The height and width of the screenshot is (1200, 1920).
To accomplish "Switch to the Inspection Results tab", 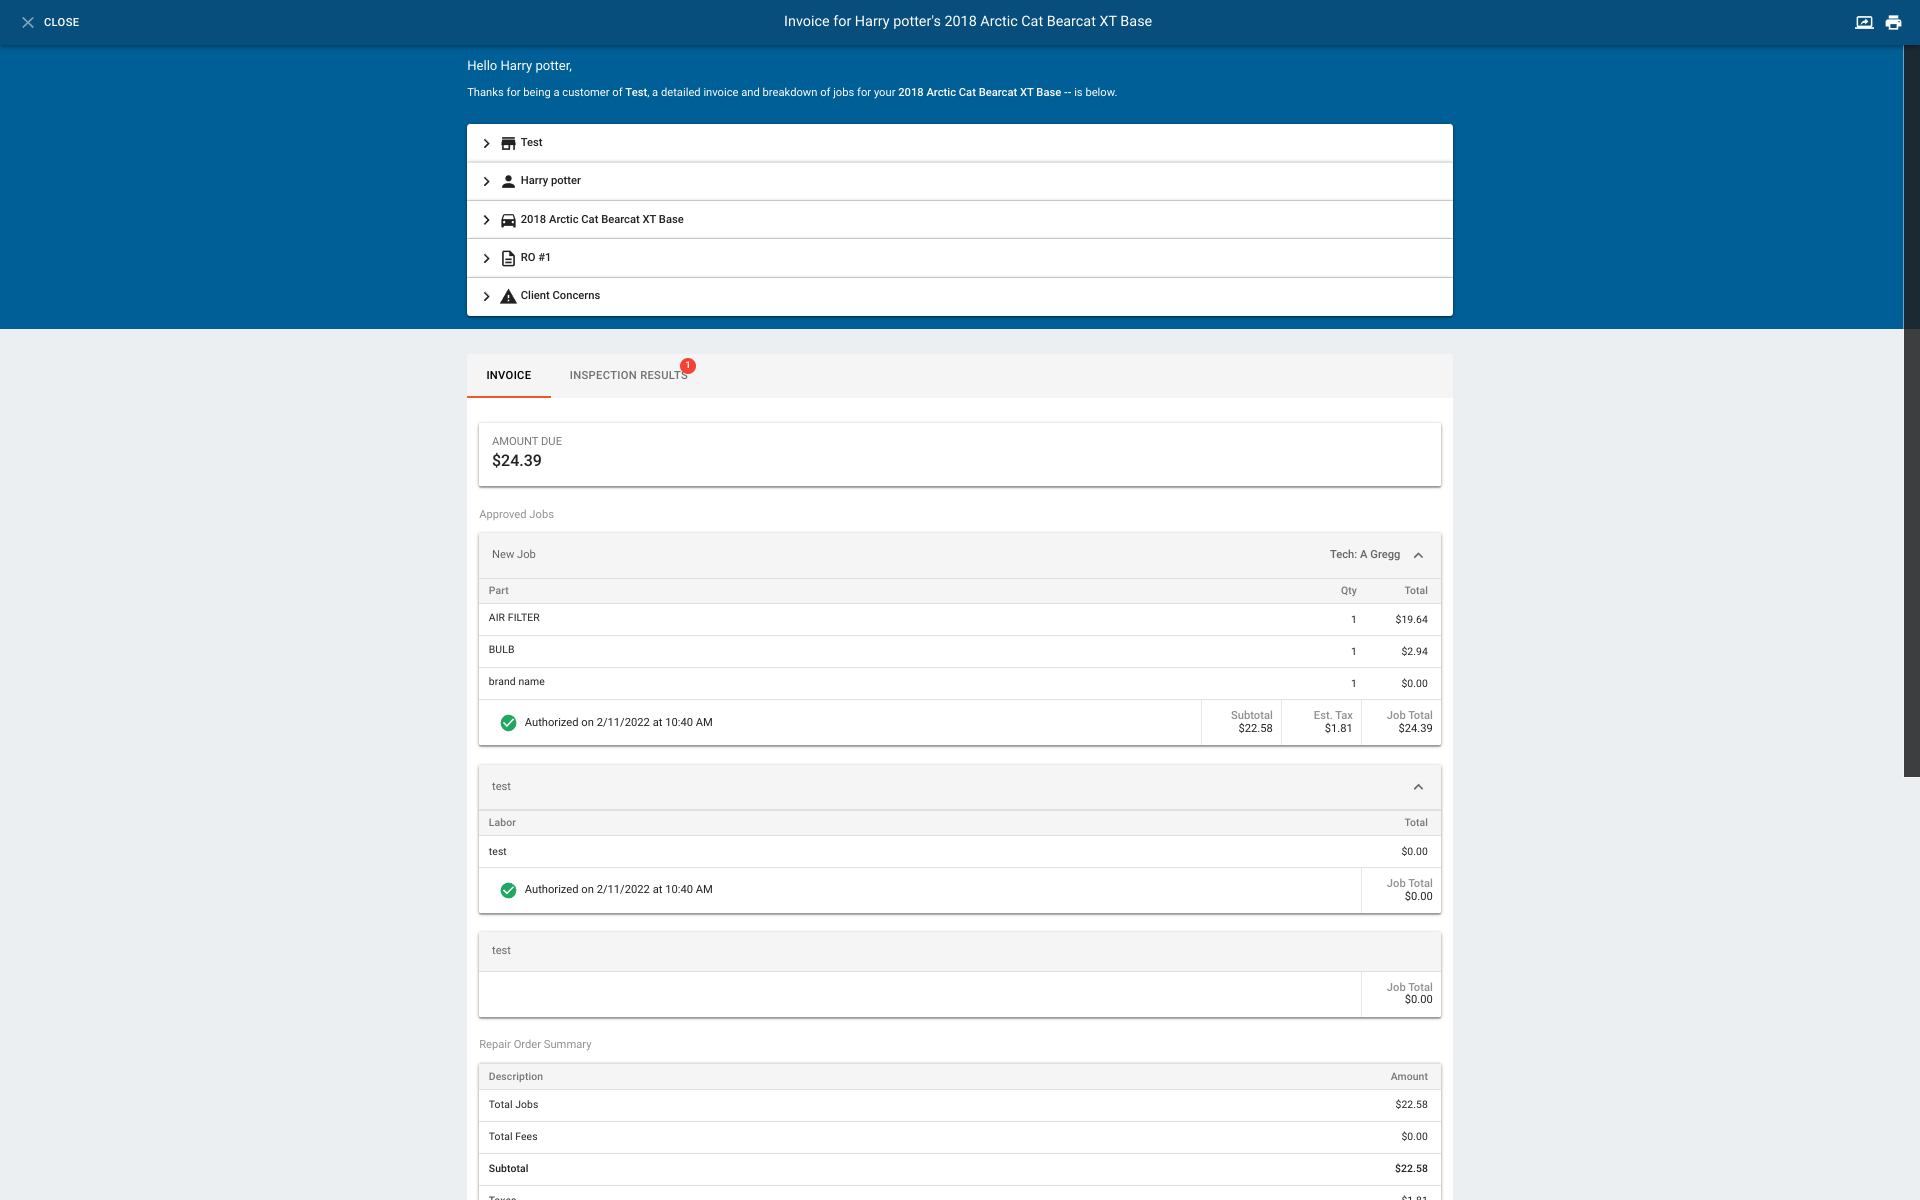I will tap(629, 375).
